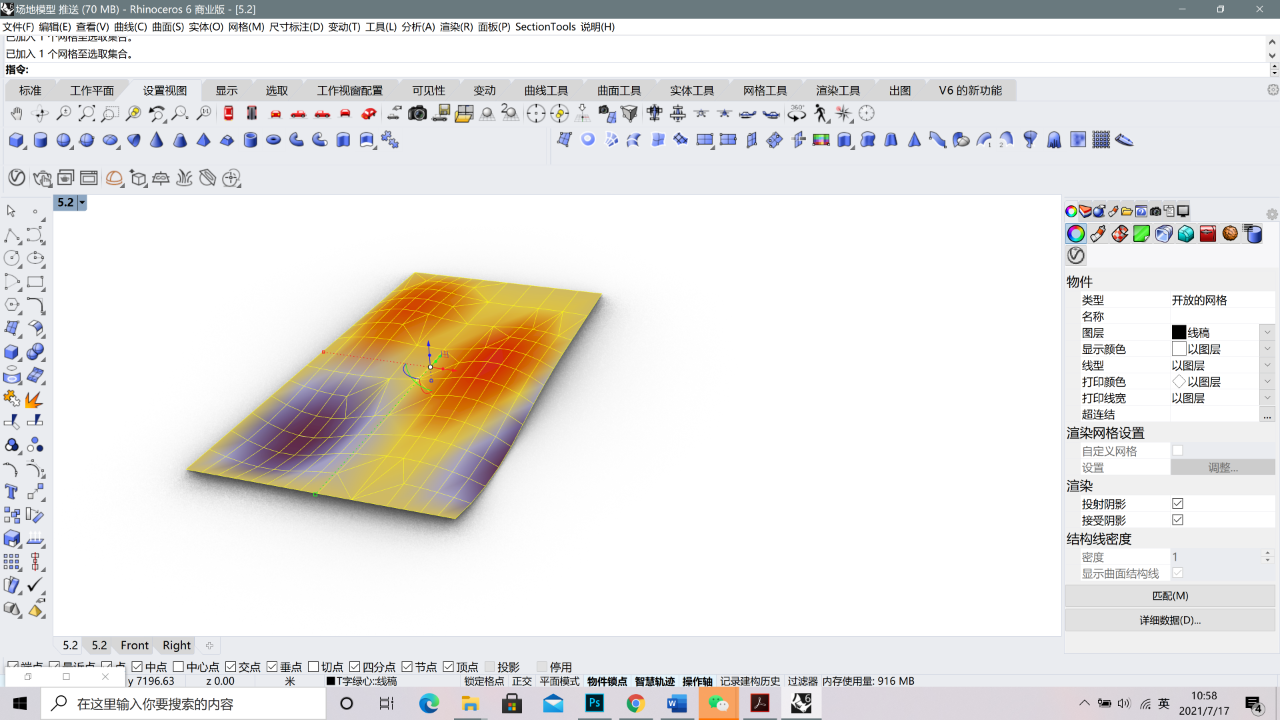Select the Cone solid tool

tap(157, 140)
